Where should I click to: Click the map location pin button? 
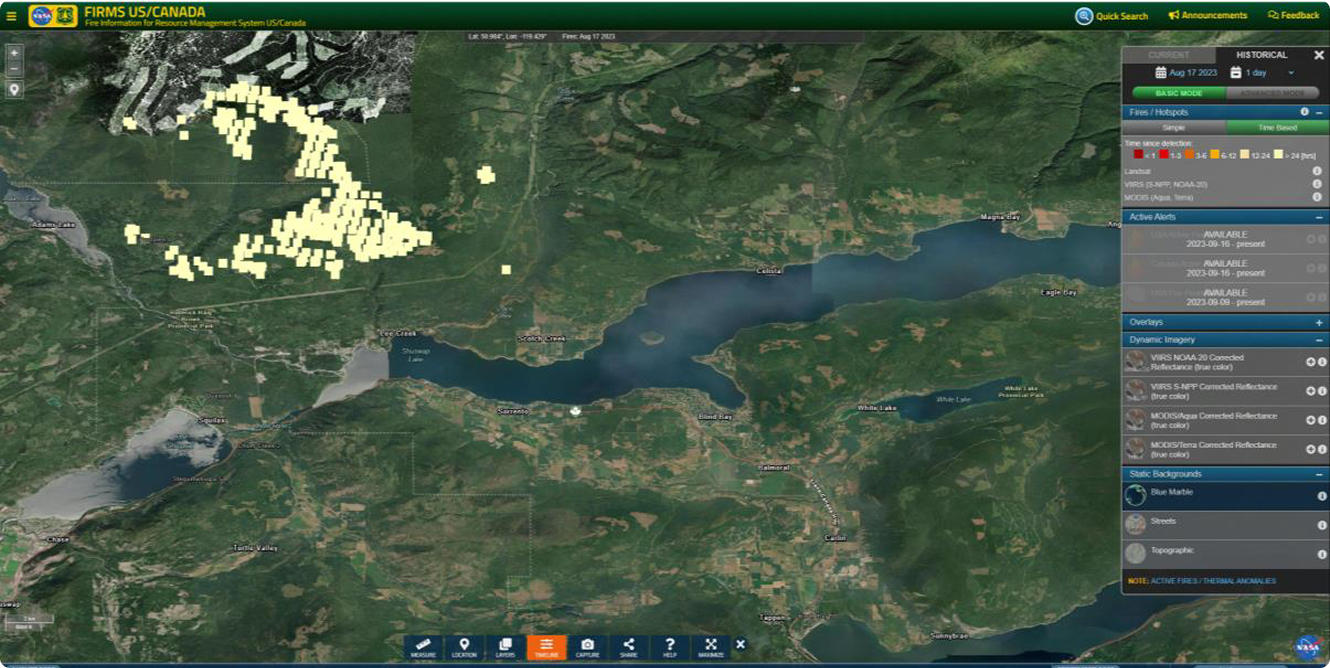[x=14, y=89]
